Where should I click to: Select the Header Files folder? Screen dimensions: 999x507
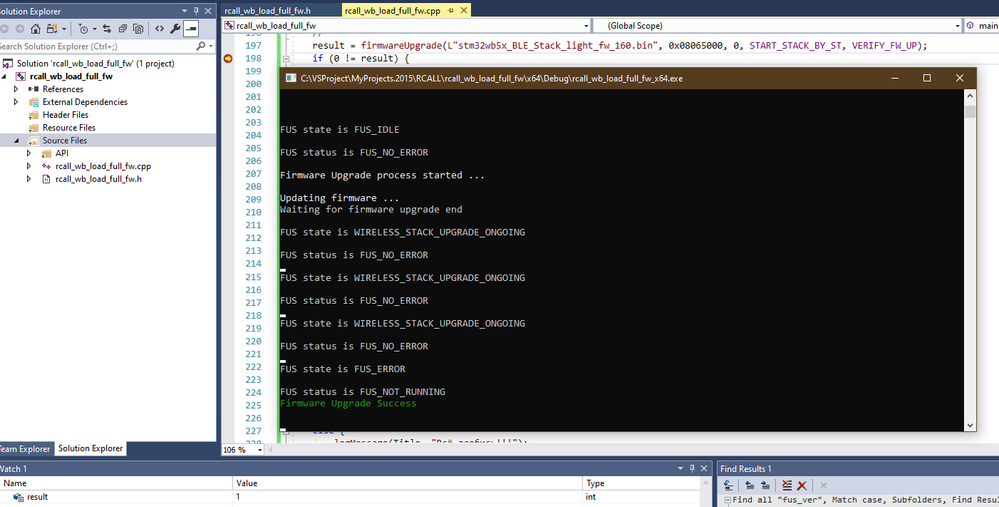[x=65, y=115]
